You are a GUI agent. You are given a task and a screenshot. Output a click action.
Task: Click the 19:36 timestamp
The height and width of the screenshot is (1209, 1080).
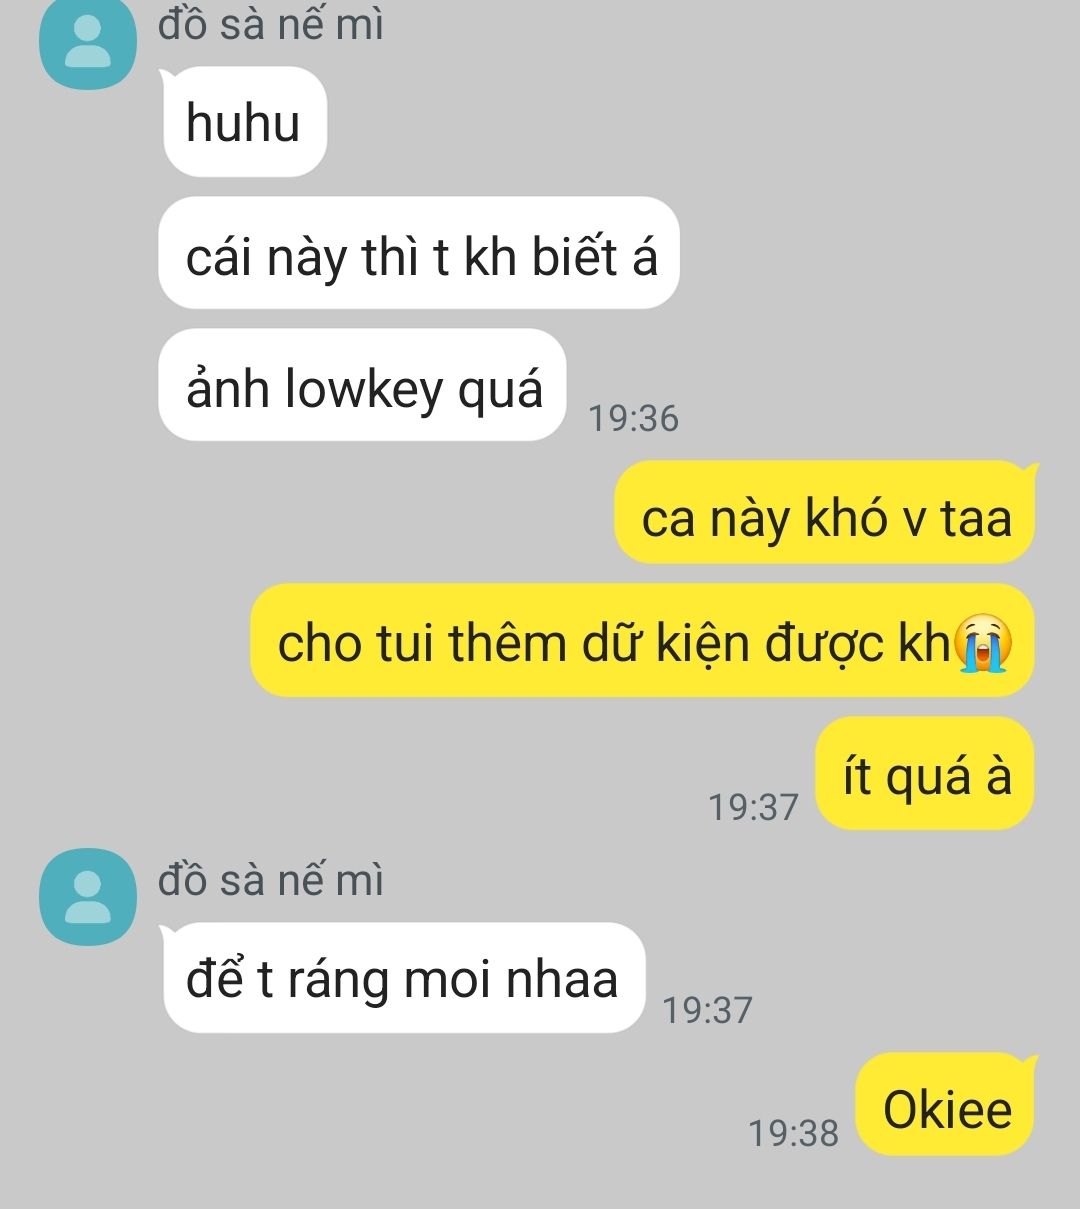634,417
